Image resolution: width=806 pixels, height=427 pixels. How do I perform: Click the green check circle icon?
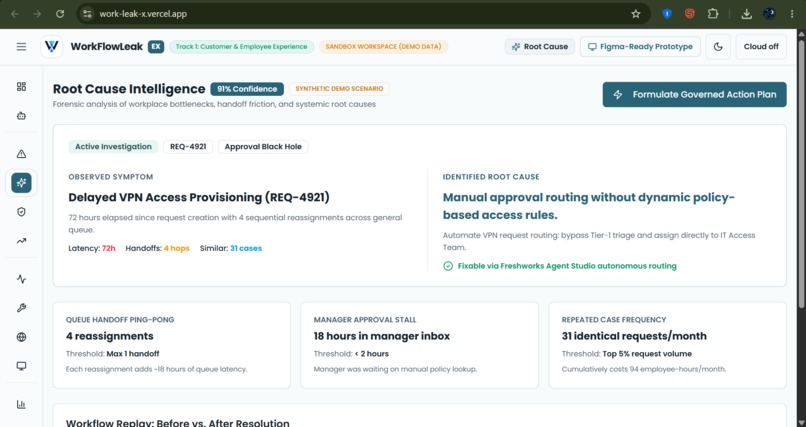pos(448,266)
